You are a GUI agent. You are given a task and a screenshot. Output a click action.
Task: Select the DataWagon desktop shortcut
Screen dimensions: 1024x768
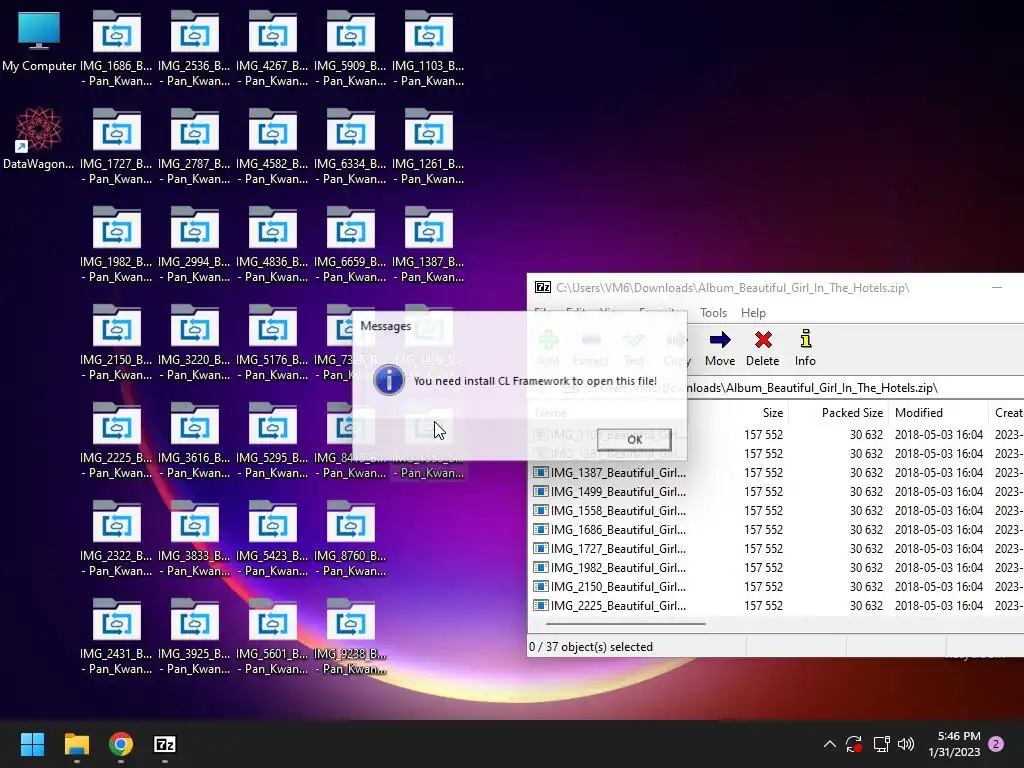39,139
